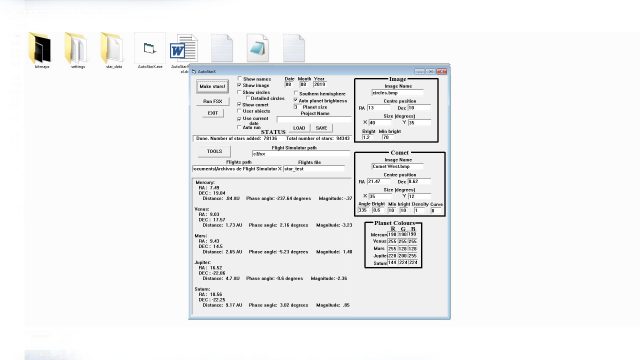This screenshot has width=640, height=360.
Task: Click the Y size field in Comet panel
Action: pyautogui.click(x=419, y=196)
